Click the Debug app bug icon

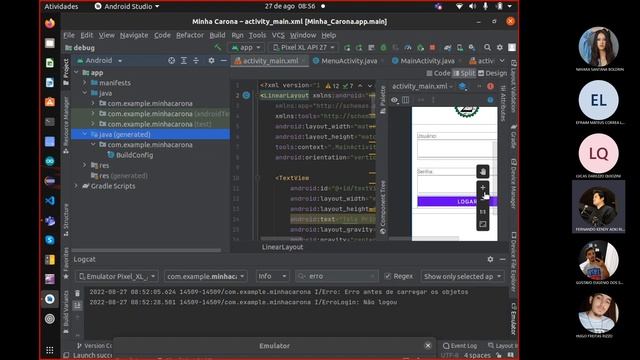tap(383, 48)
